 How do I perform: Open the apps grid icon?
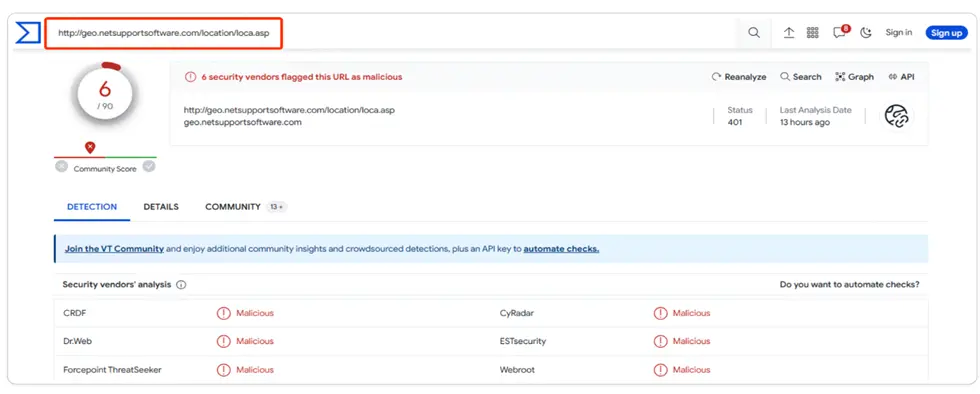point(812,33)
